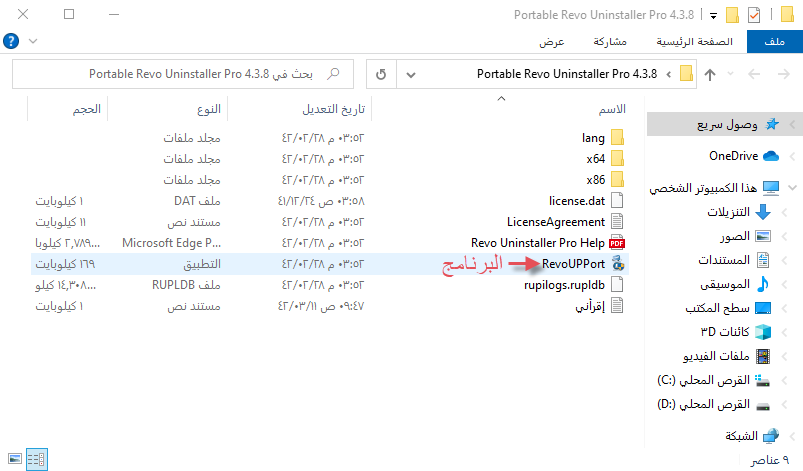The width and height of the screenshot is (803, 471).
Task: Open the x64 folder icon
Action: (618, 159)
